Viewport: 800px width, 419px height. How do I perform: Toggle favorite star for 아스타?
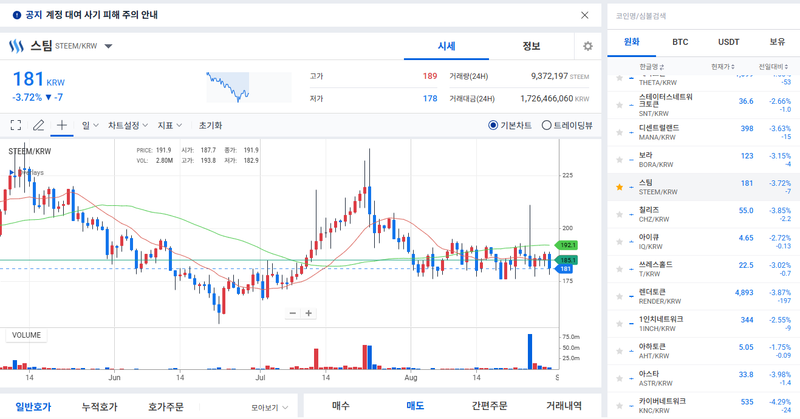[619, 378]
